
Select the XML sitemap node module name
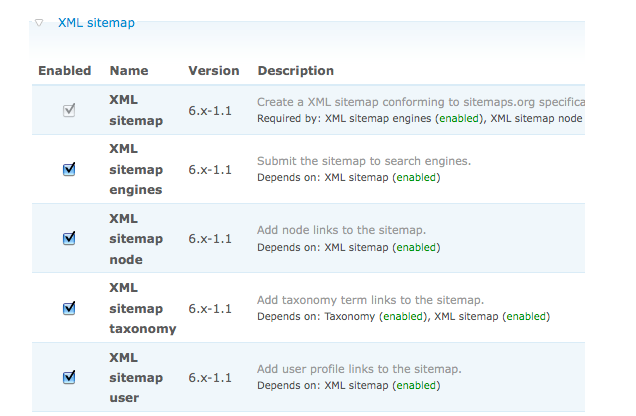(136, 239)
